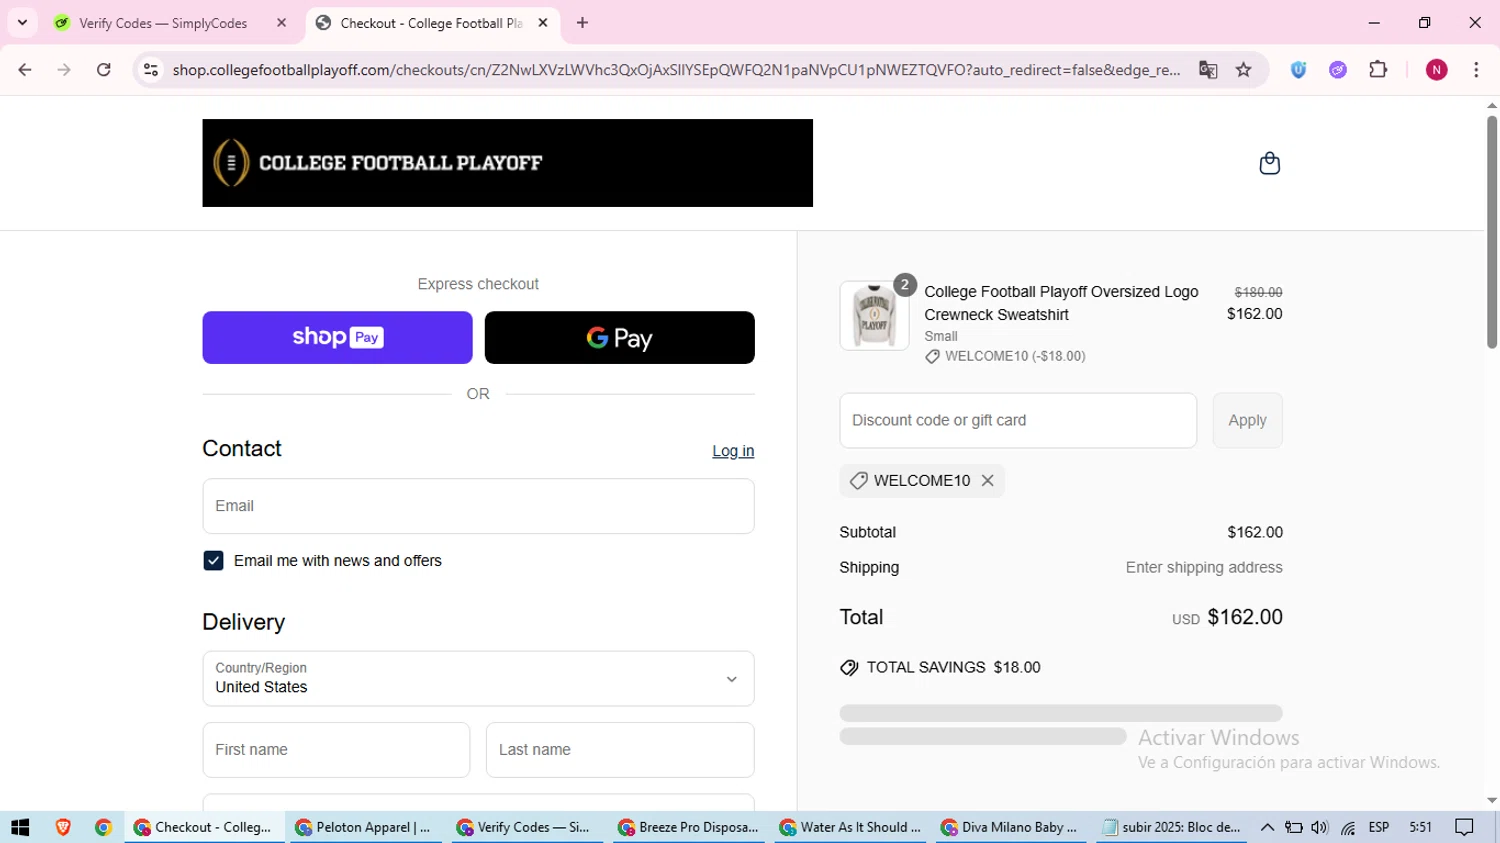Click the College Football Playoff logo banner

(x=507, y=163)
